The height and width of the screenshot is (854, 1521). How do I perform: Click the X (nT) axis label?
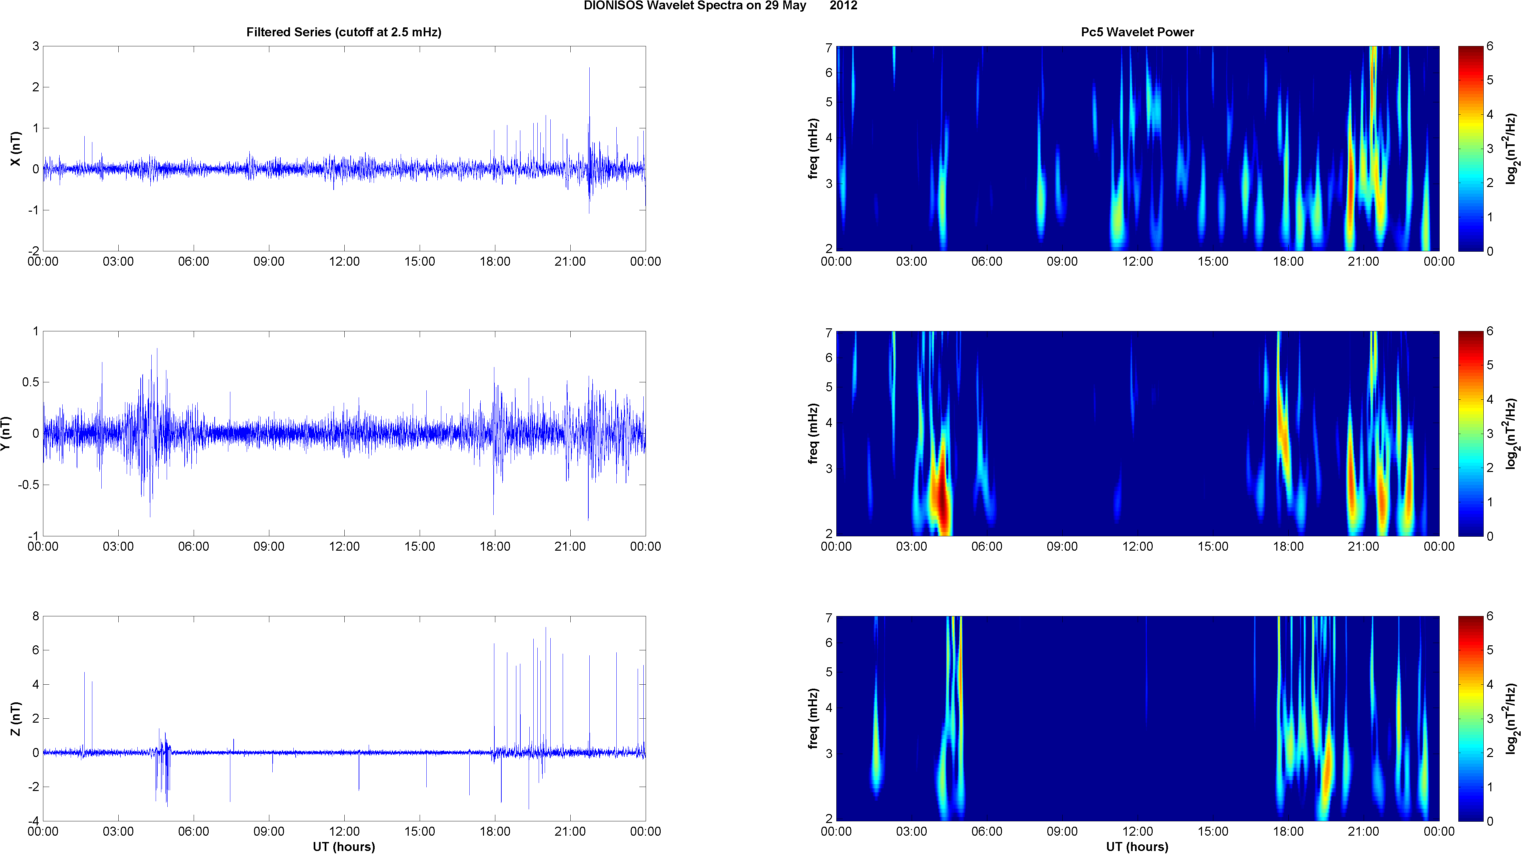pos(15,149)
